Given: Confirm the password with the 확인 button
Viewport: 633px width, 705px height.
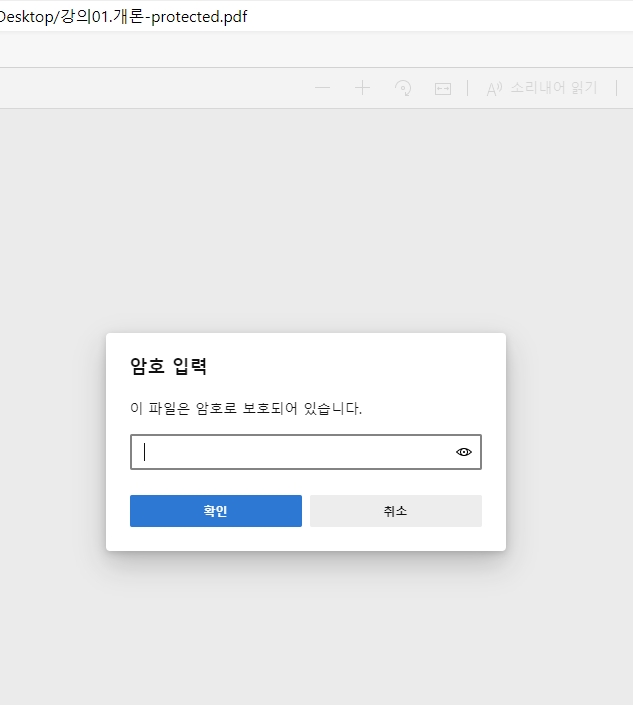Looking at the screenshot, I should (x=216, y=511).
